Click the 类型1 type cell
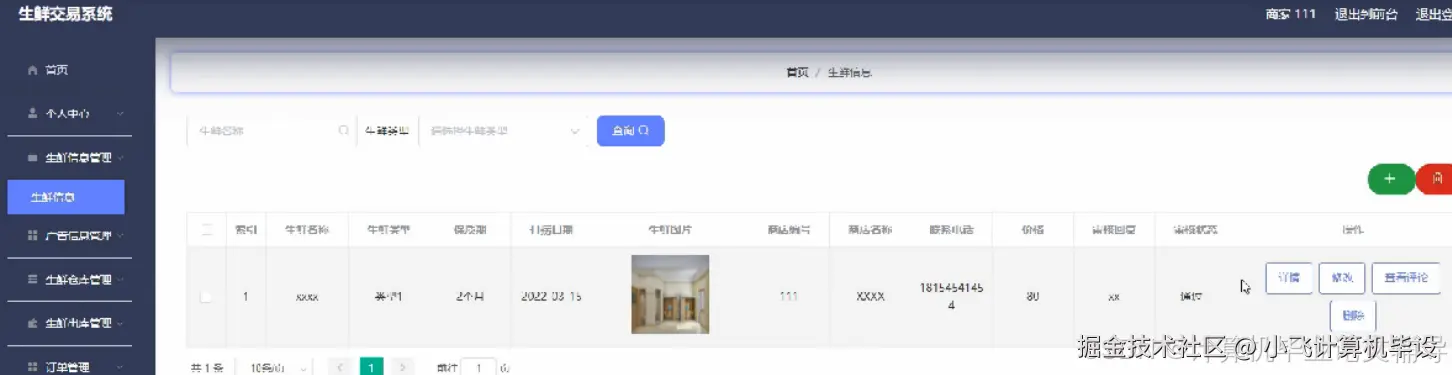Image resolution: width=1452 pixels, height=375 pixels. (x=389, y=297)
